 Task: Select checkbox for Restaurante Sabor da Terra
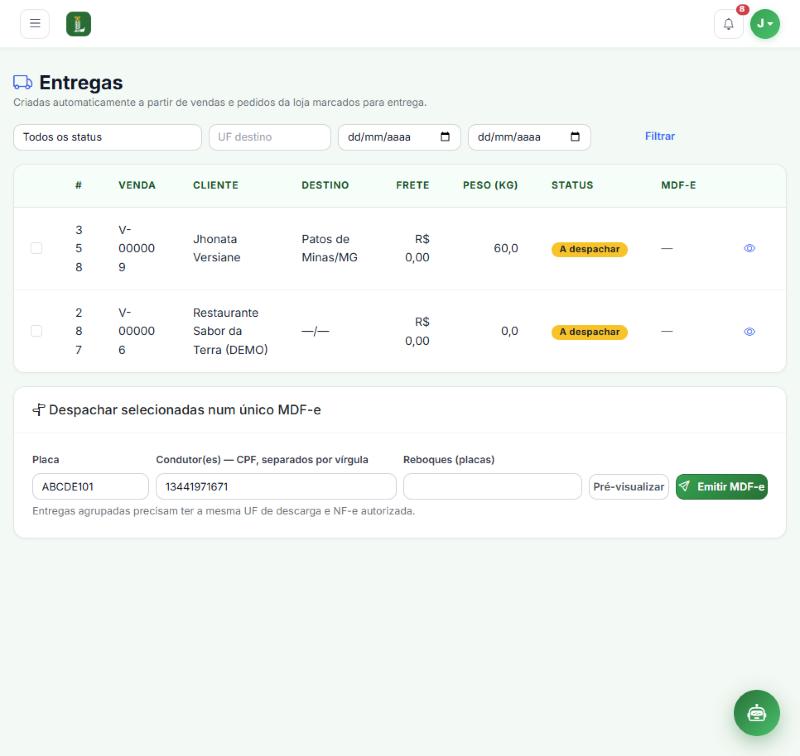coord(36,331)
